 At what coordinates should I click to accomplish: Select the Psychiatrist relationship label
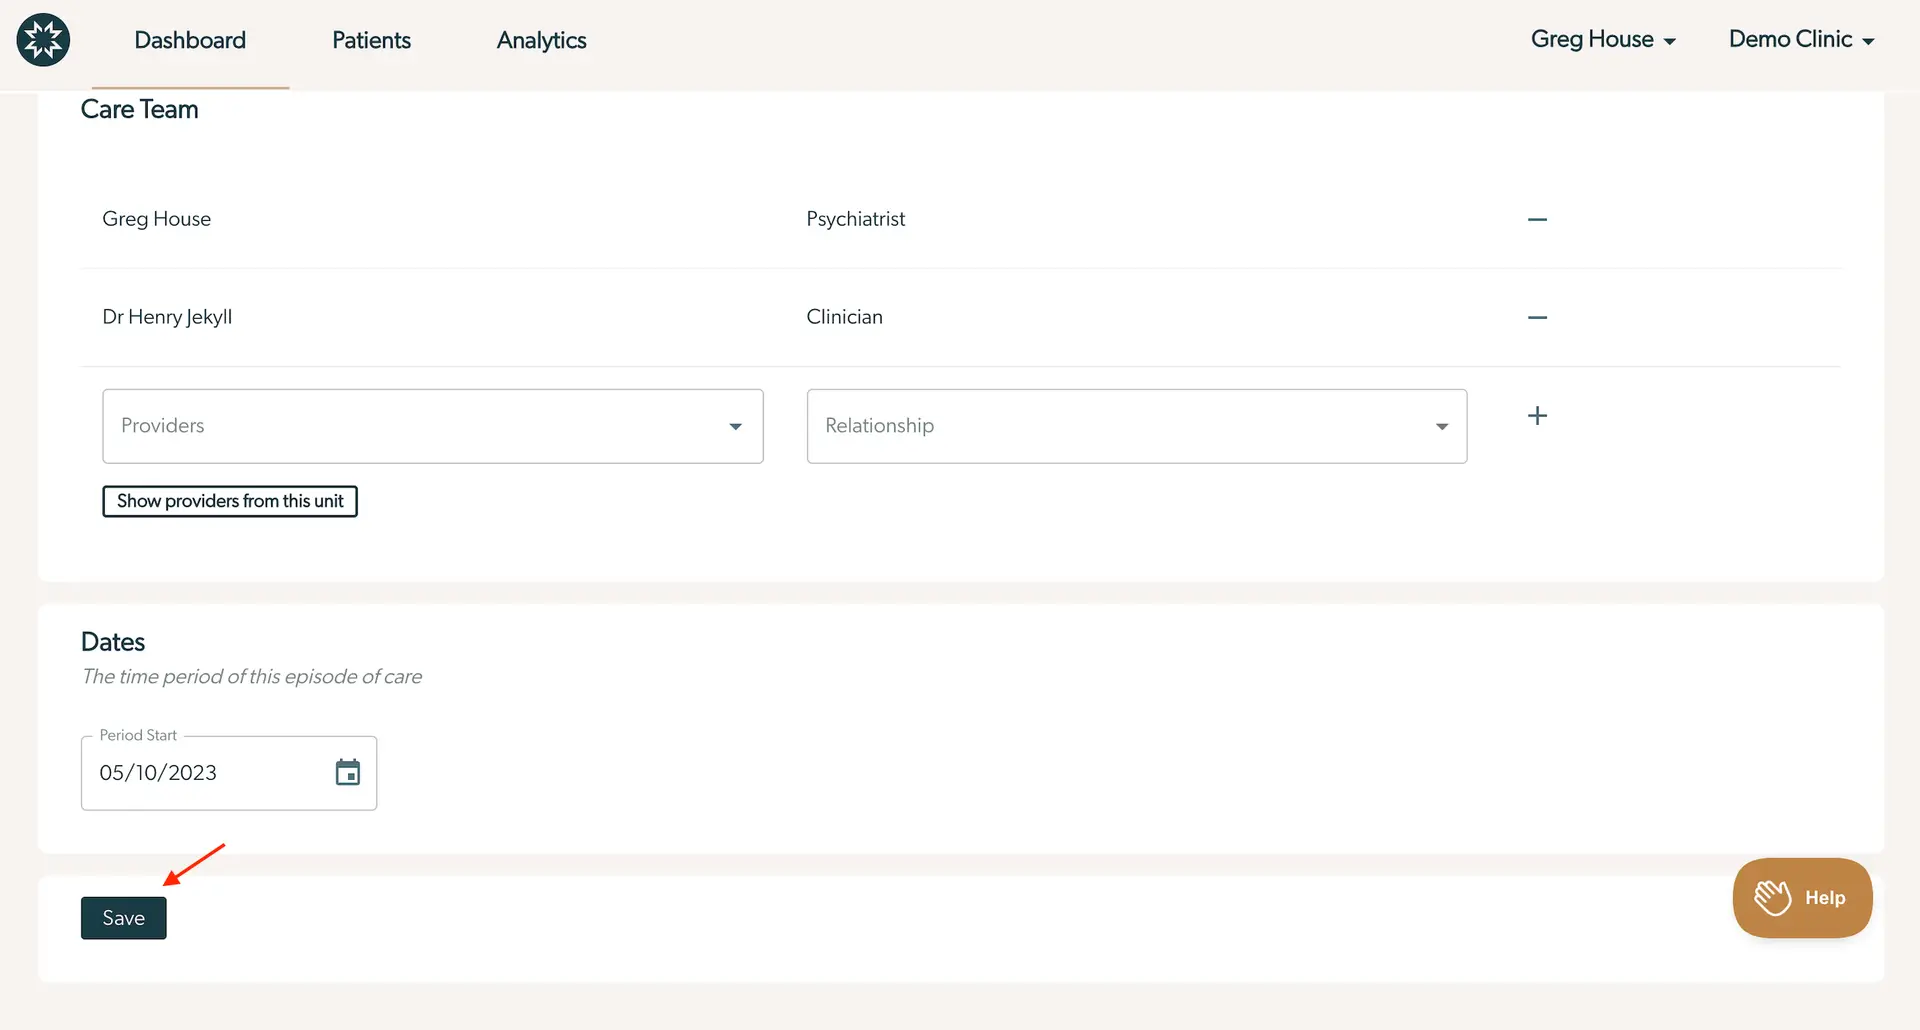click(x=856, y=219)
